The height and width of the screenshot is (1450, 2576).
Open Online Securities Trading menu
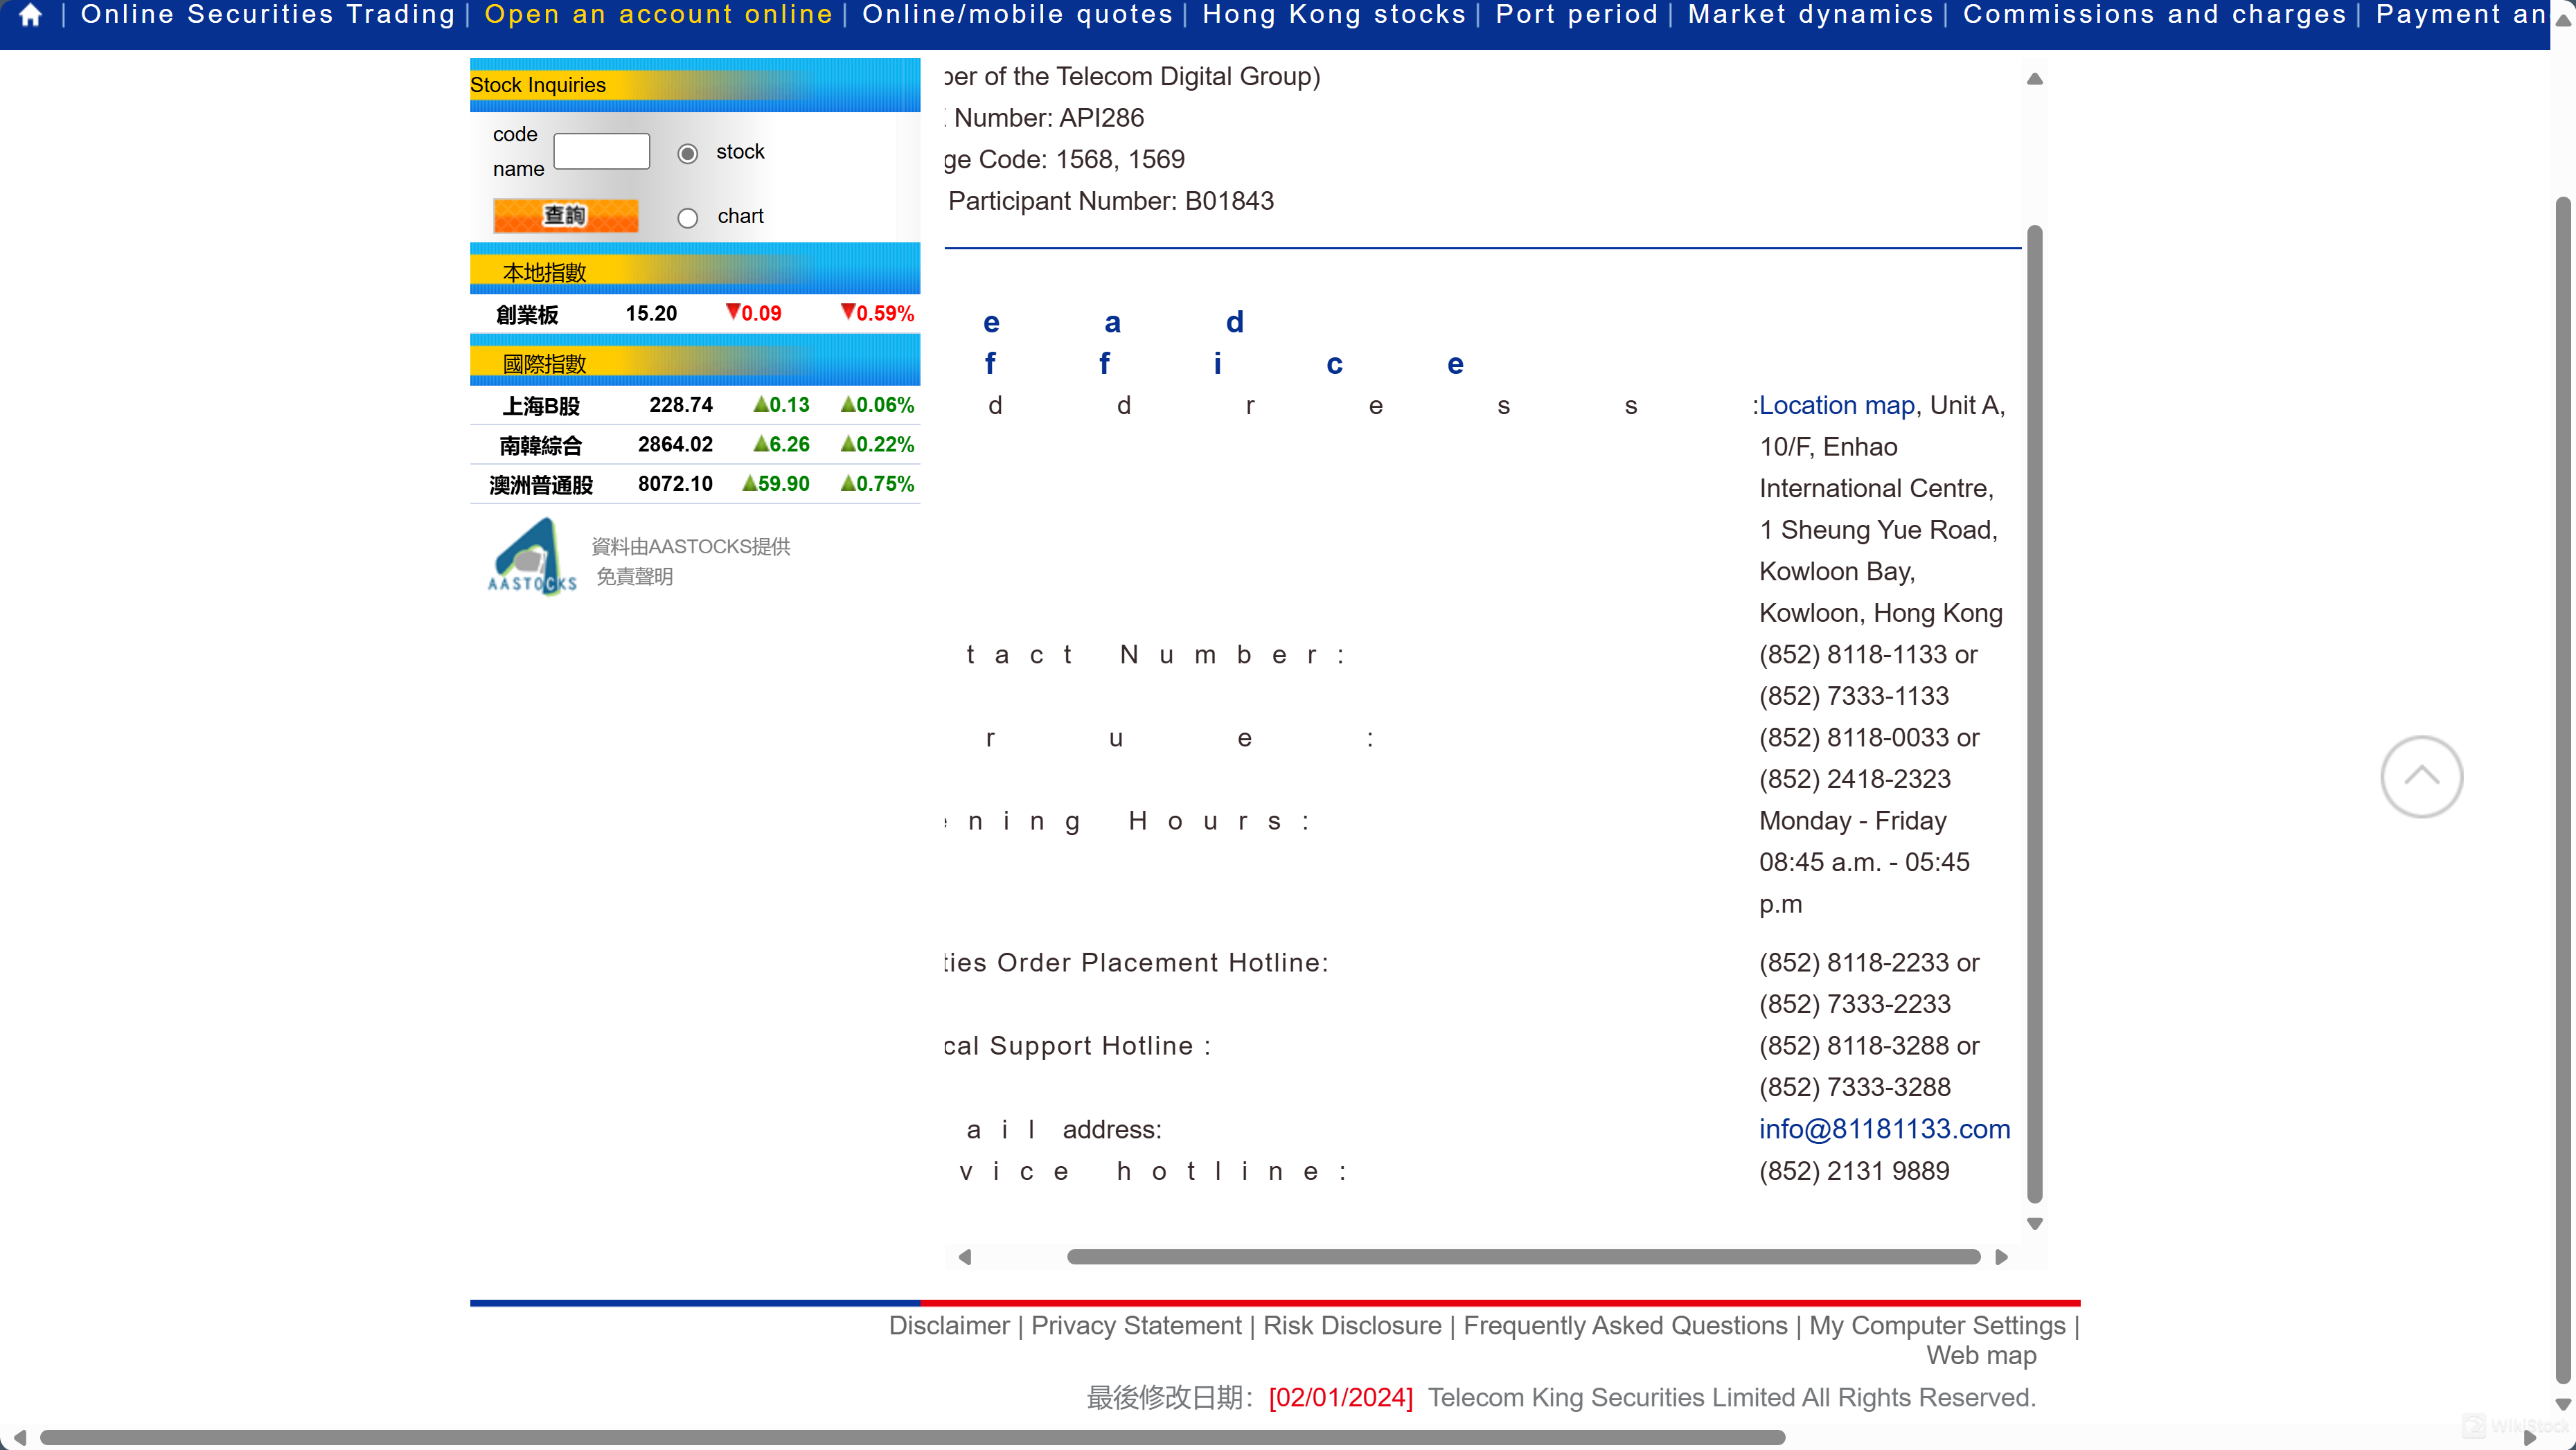point(267,15)
